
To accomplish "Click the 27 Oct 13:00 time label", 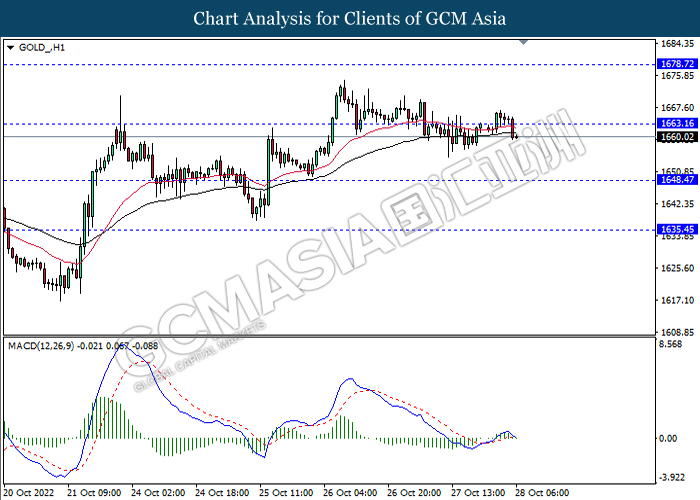I will (479, 493).
